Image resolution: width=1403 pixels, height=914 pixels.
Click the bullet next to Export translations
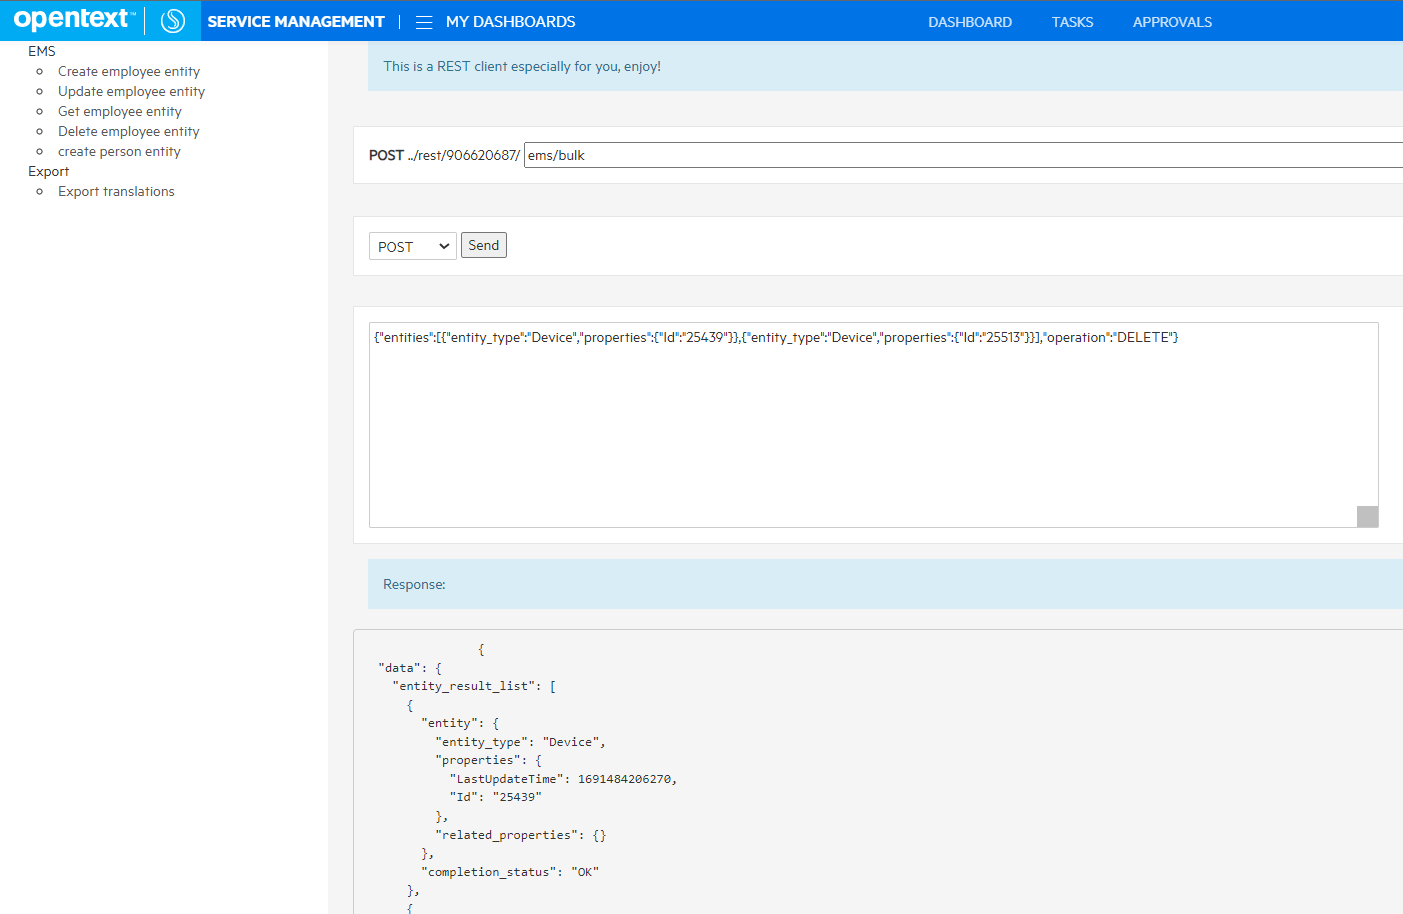point(41,191)
